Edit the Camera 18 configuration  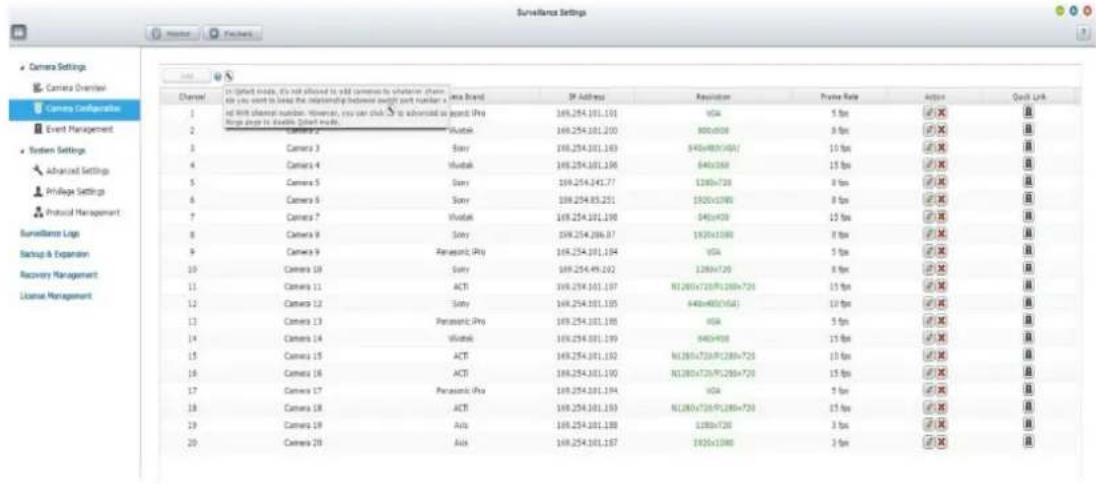pos(929,408)
